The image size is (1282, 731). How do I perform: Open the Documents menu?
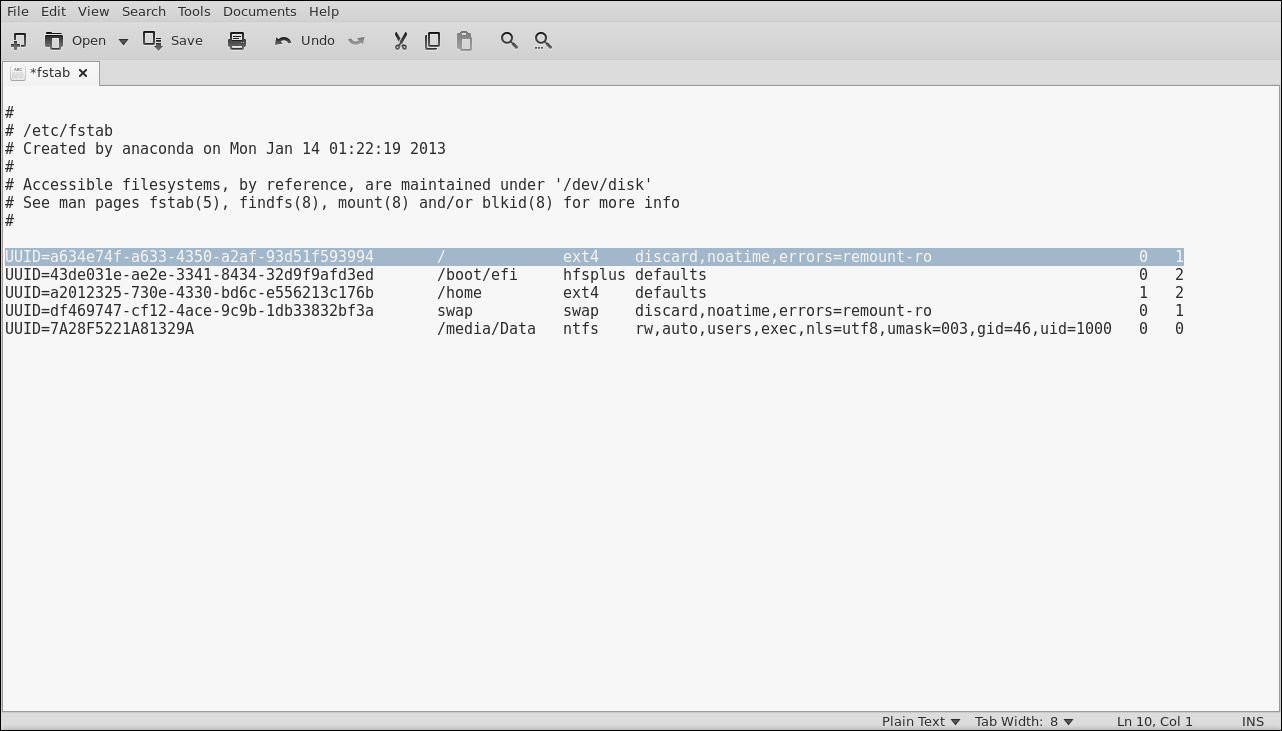point(259,11)
